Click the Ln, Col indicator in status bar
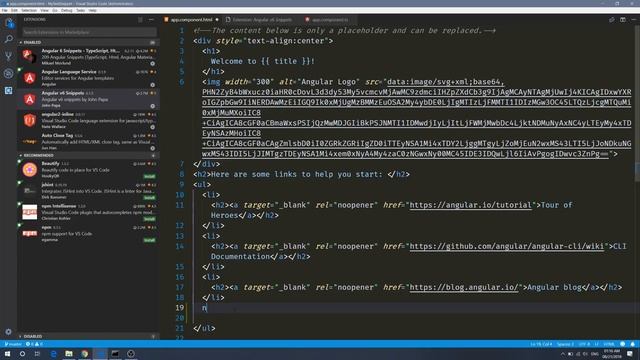The height and width of the screenshot is (360, 640). point(541,344)
